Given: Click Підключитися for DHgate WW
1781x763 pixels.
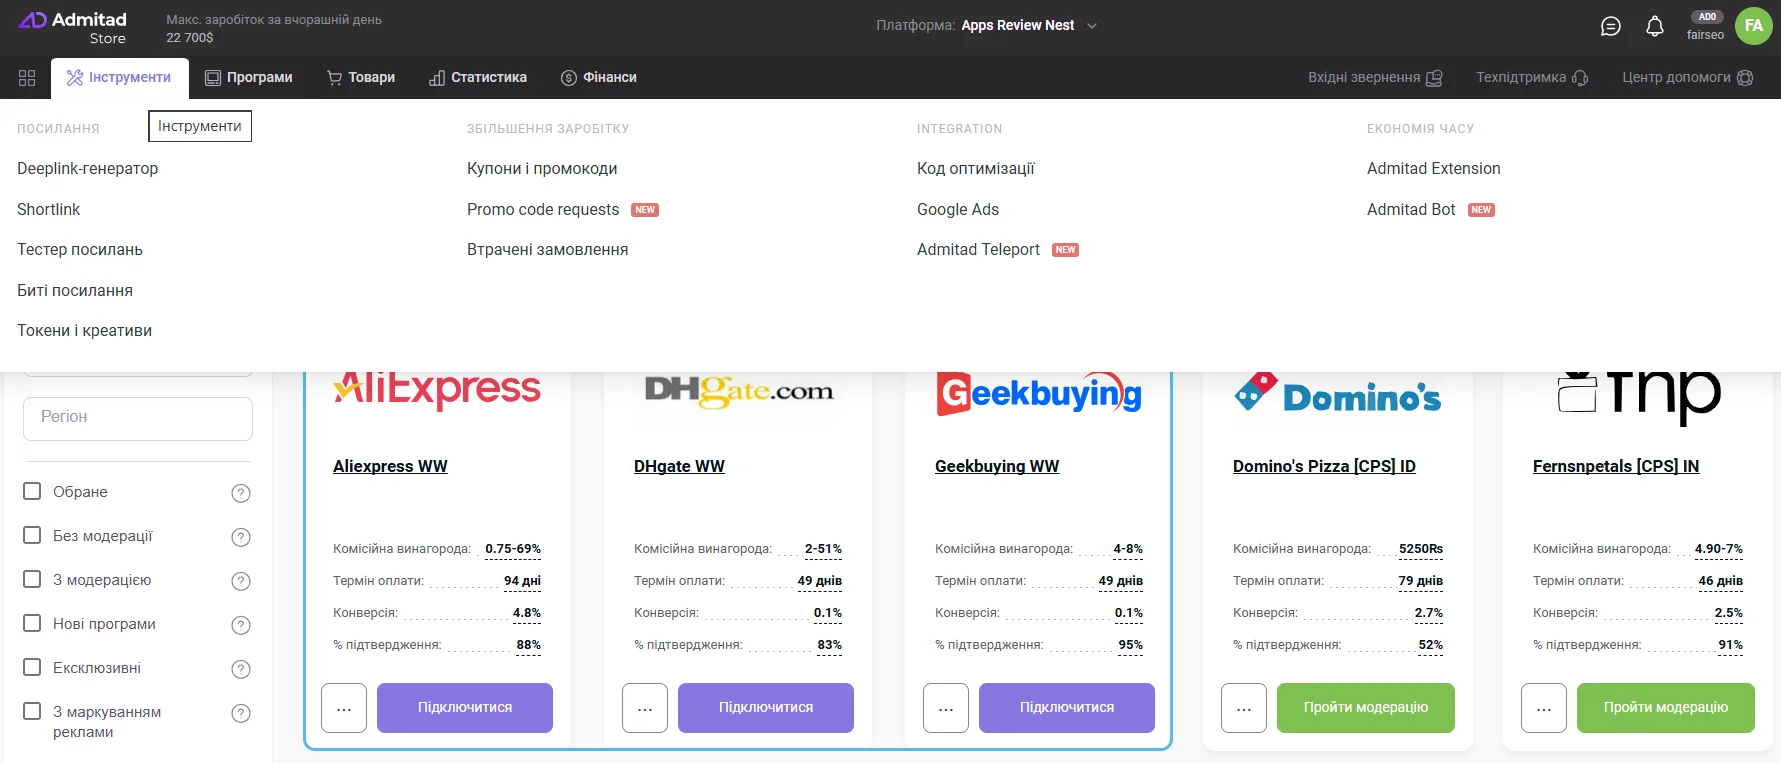Looking at the screenshot, I should [766, 708].
